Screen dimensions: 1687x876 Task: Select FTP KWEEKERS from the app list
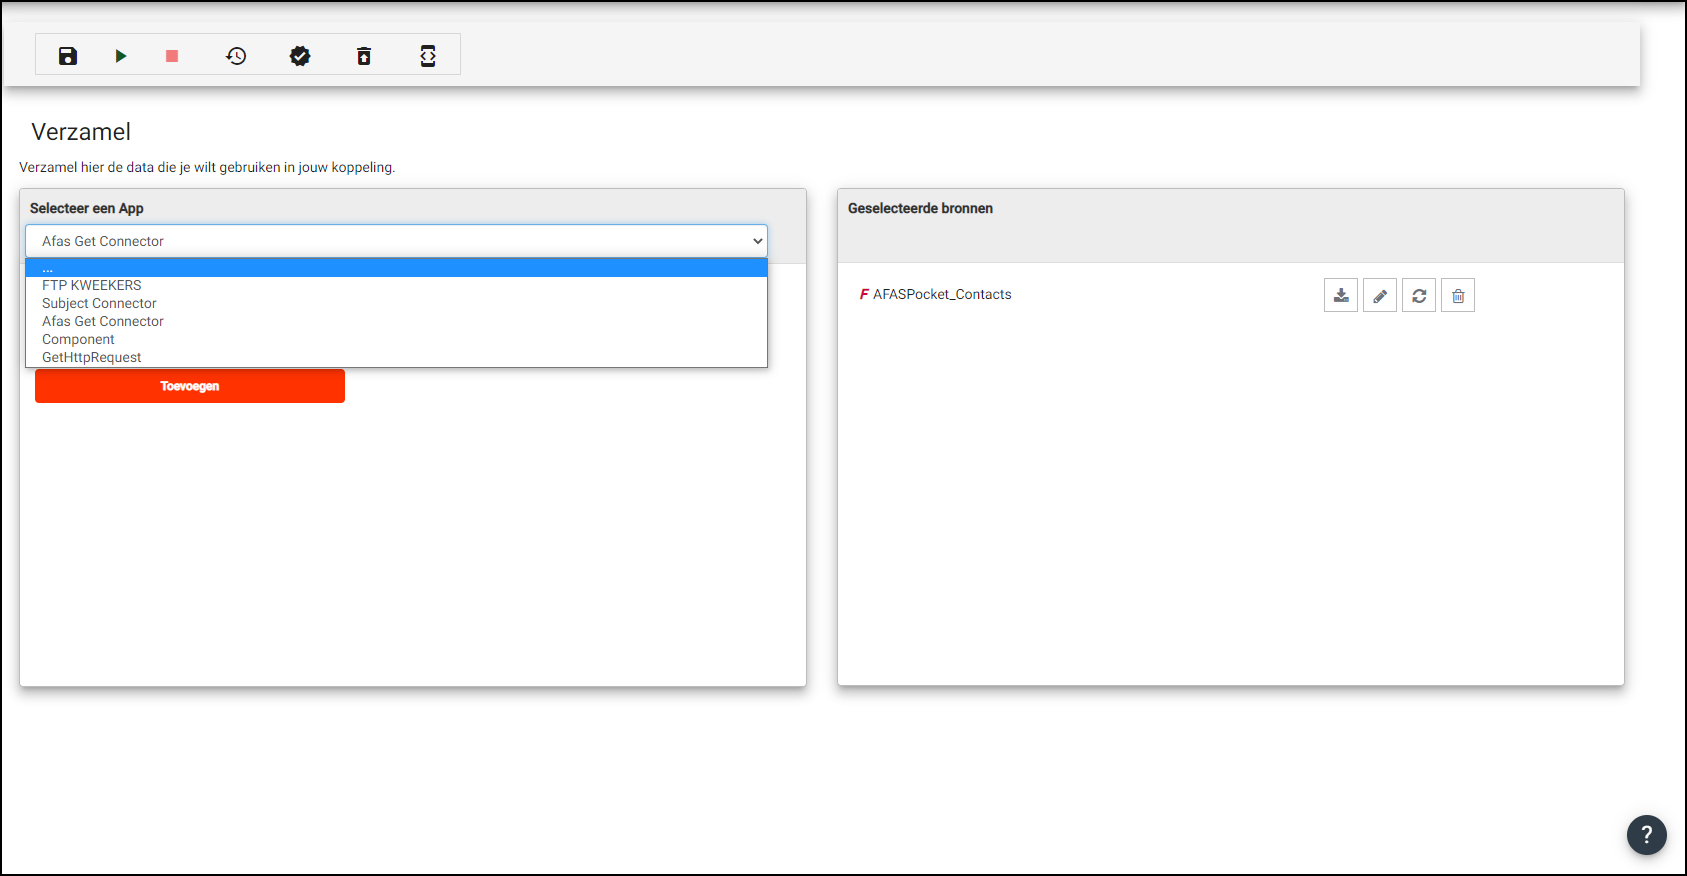(92, 285)
